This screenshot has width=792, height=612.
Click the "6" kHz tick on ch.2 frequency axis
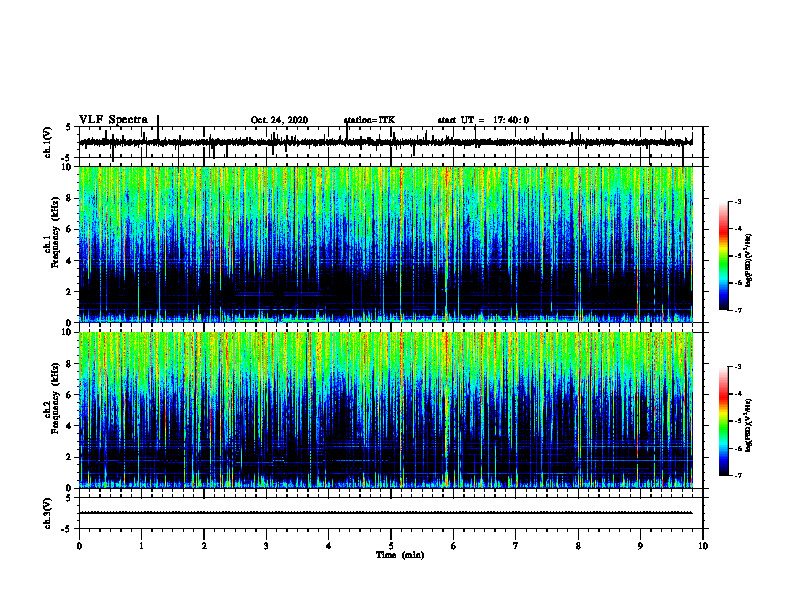click(x=70, y=395)
